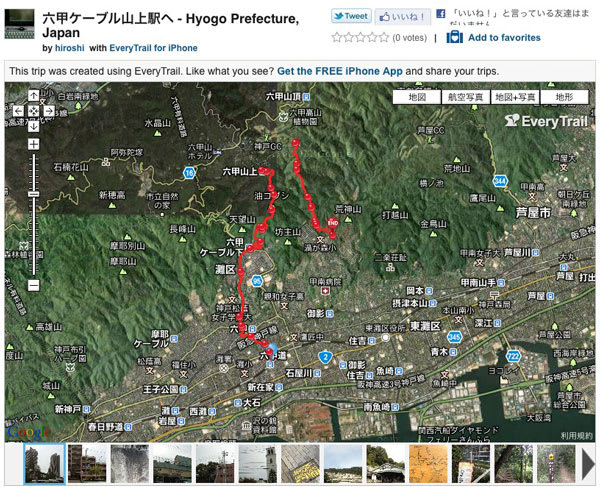The width and height of the screenshot is (600, 487).
Task: Open the second photo thumbnail with apartment building
Action: pos(87,464)
